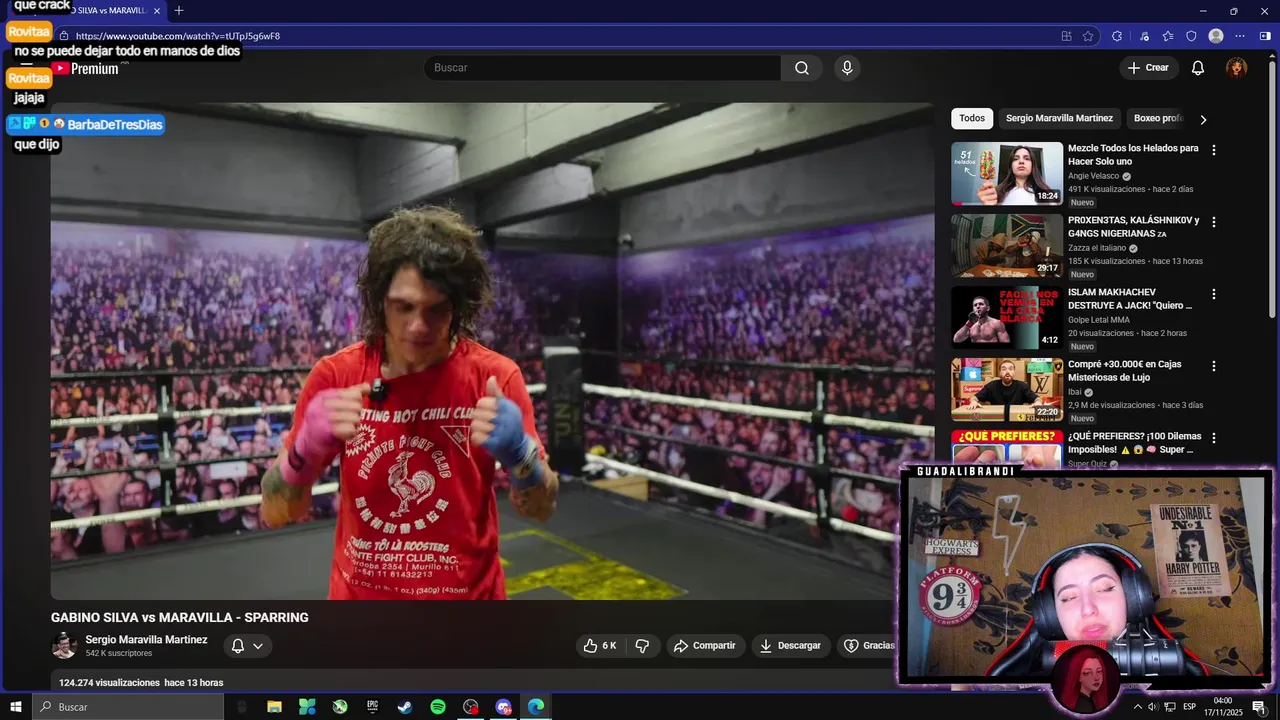Screen dimensions: 1280x720
Task: Close the current YouTube tab
Action: pyautogui.click(x=156, y=10)
